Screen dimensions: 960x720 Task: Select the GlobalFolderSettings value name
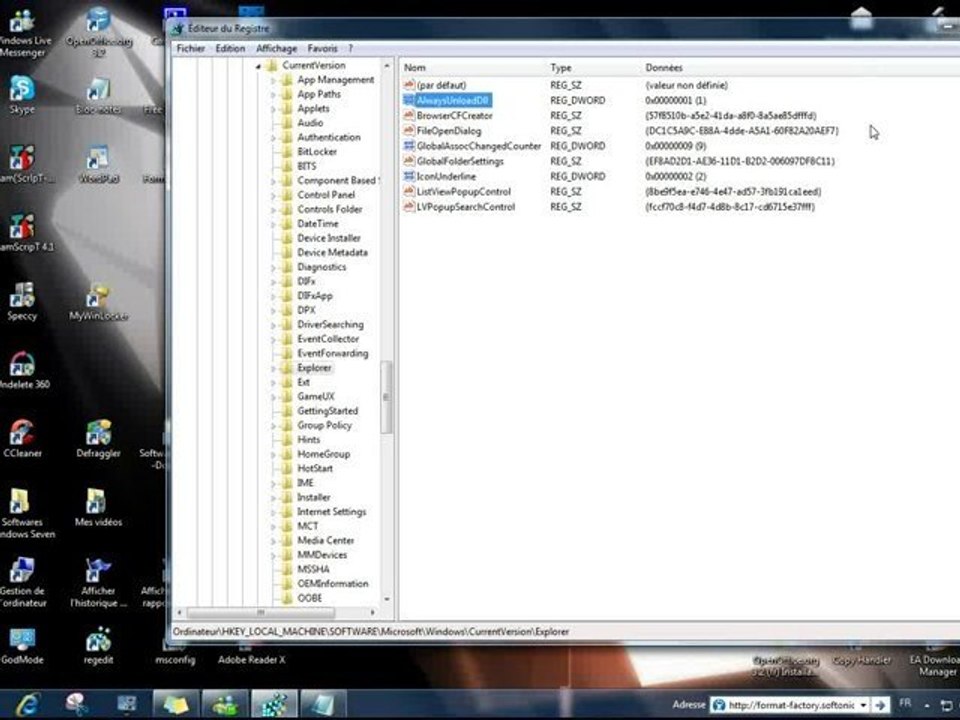(x=460, y=161)
